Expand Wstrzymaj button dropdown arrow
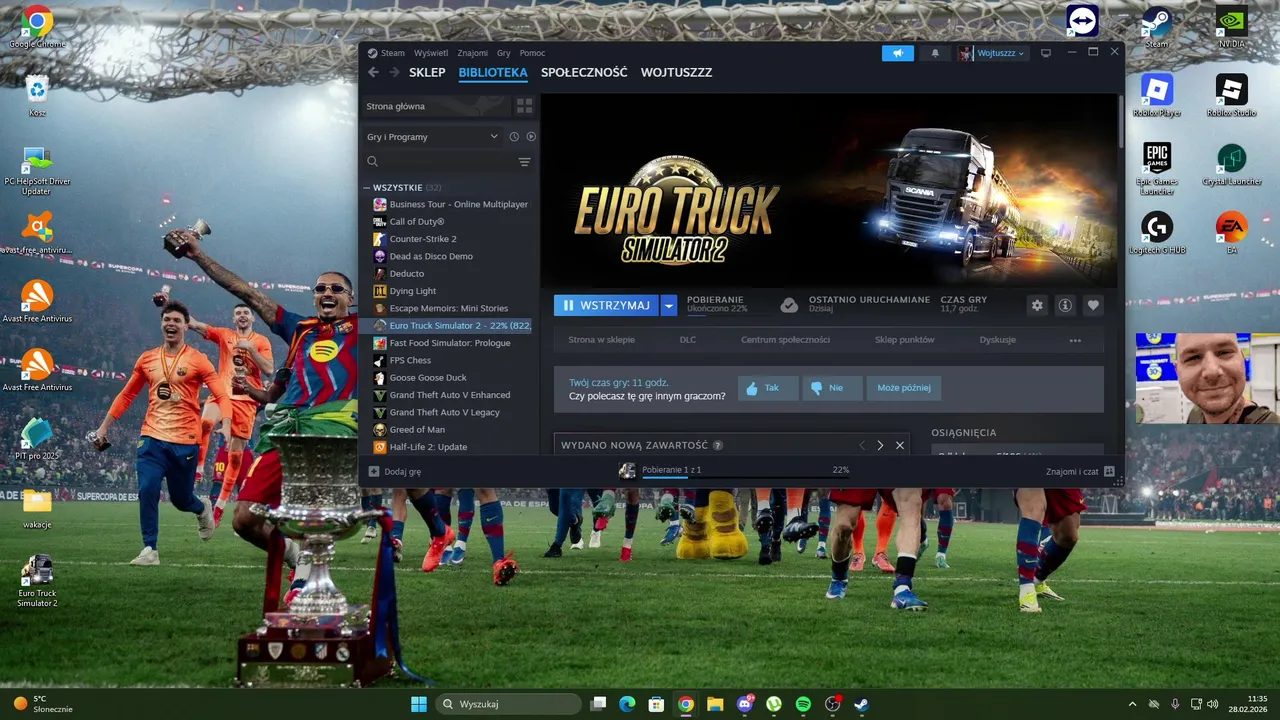Viewport: 1280px width, 720px height. (x=669, y=305)
